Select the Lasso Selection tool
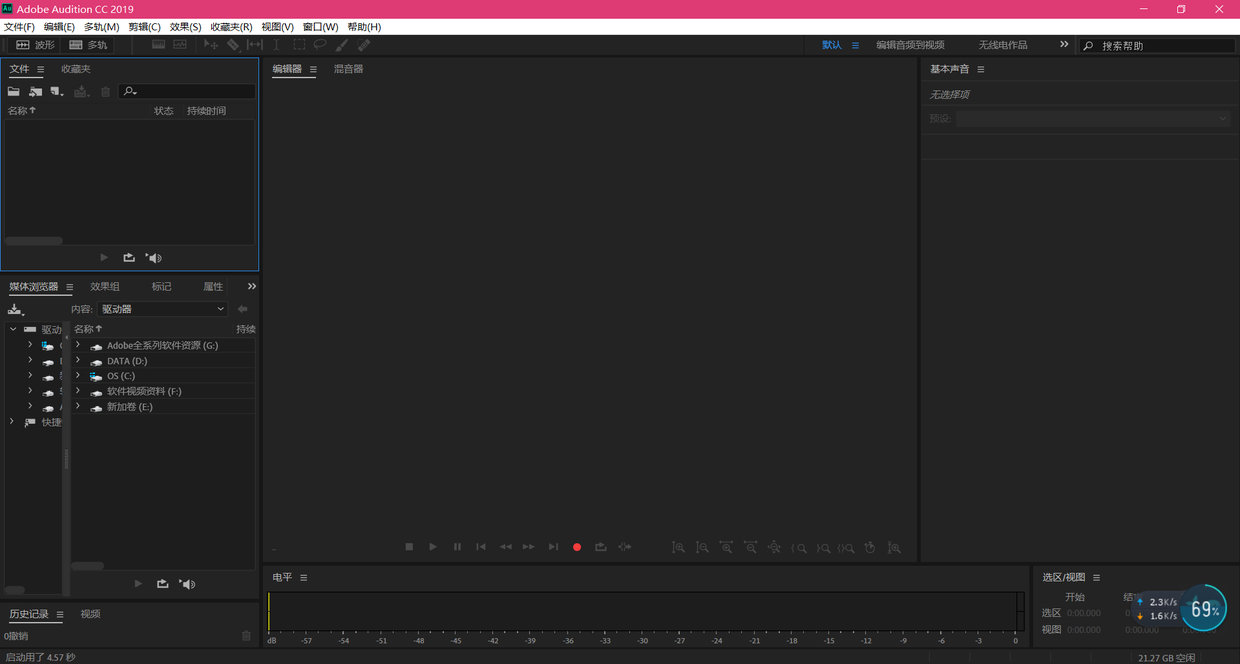Screen dimensions: 1240x664 (x=320, y=45)
